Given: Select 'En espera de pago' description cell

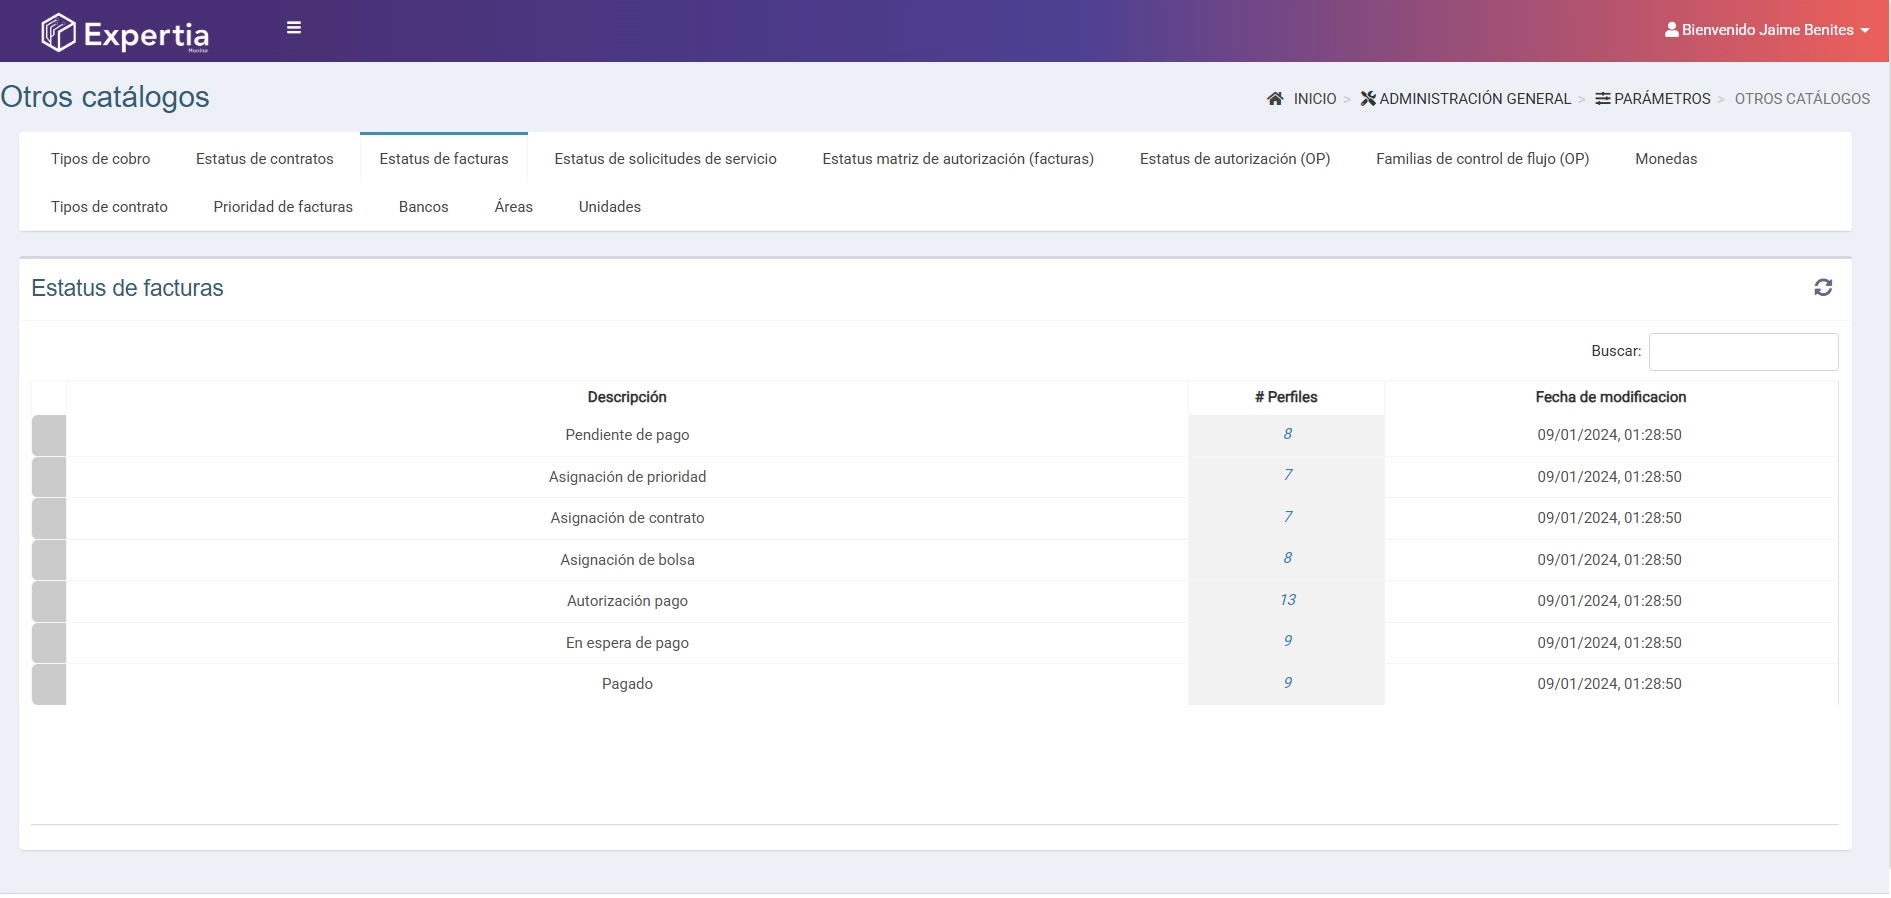Looking at the screenshot, I should pos(627,643).
